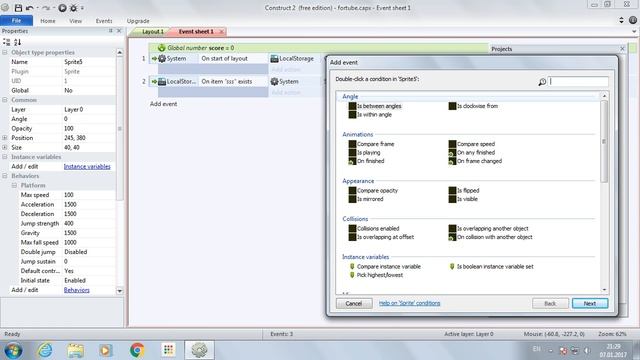640x360 pixels.
Task: Click the debug gear icon in title bar
Action: click(74, 8)
